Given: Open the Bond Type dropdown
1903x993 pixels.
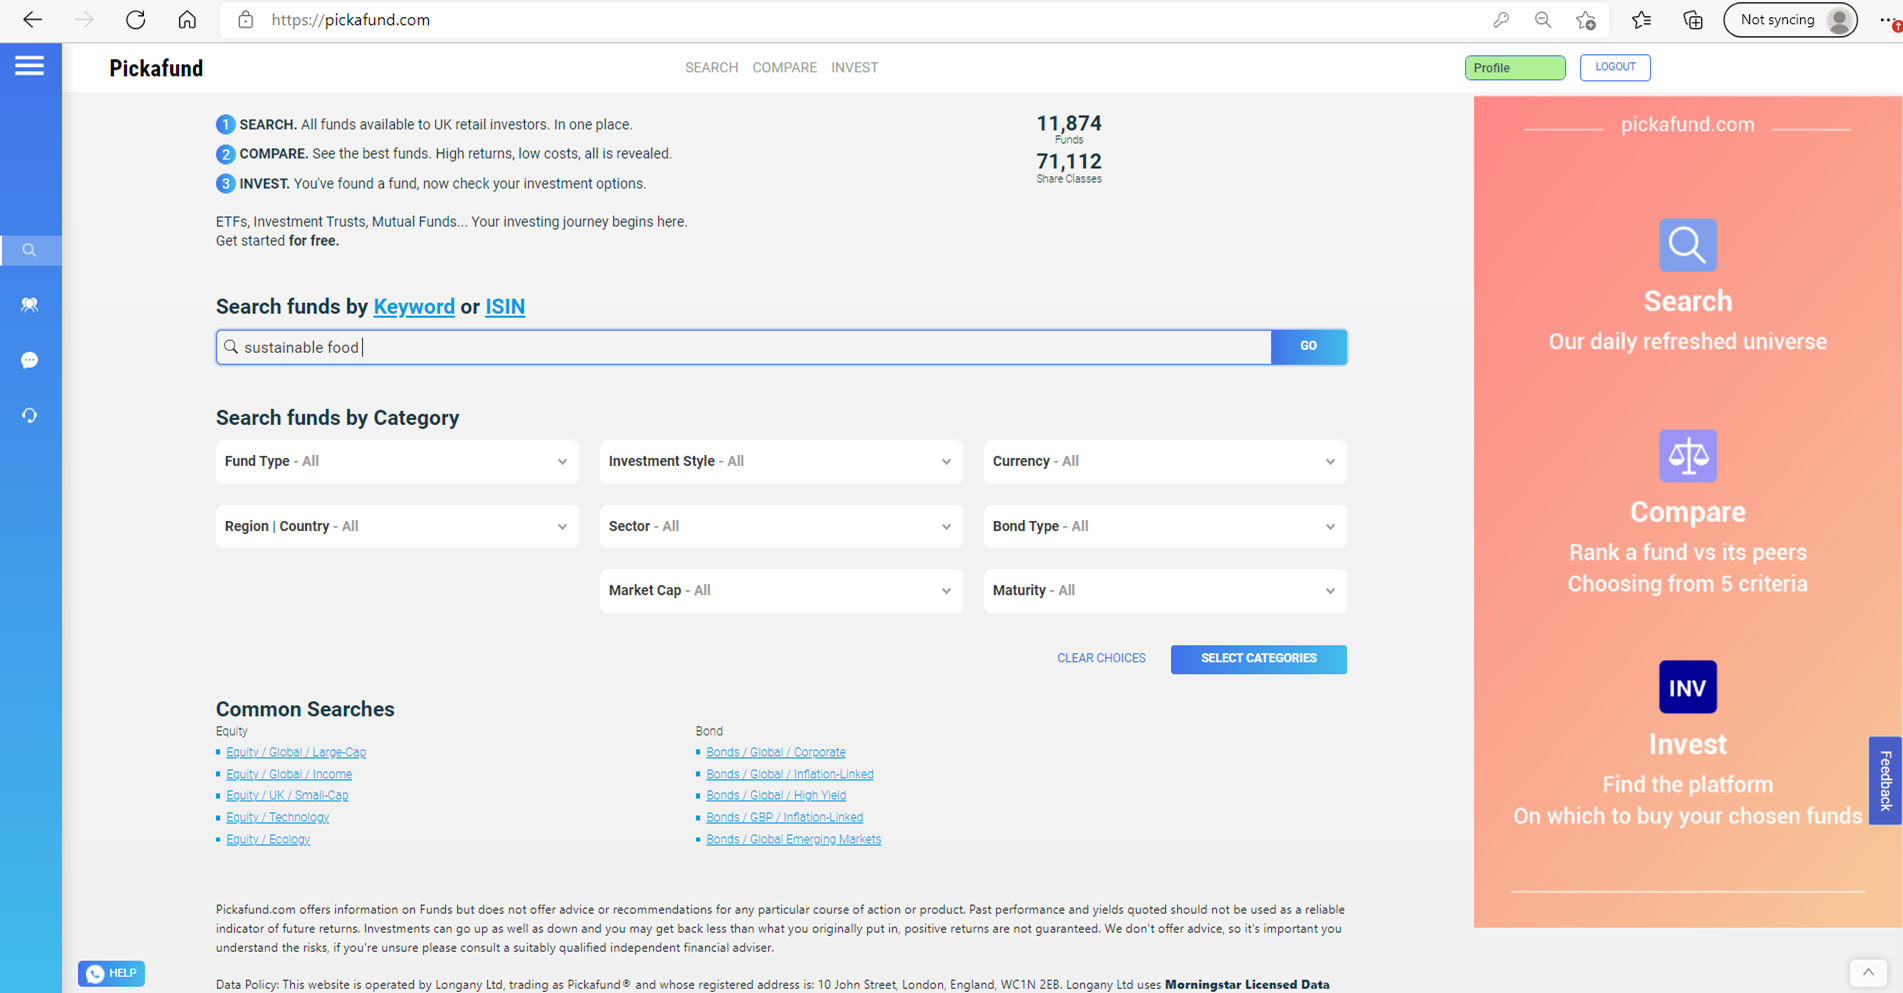Looking at the screenshot, I should click(1165, 527).
